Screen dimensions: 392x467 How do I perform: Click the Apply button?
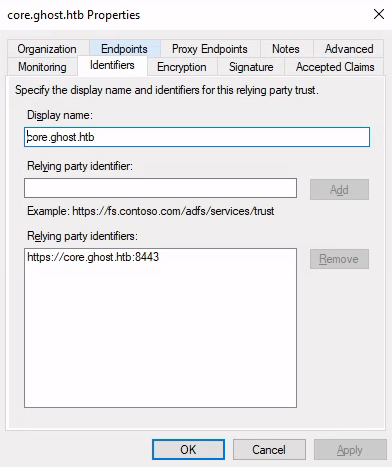point(350,450)
